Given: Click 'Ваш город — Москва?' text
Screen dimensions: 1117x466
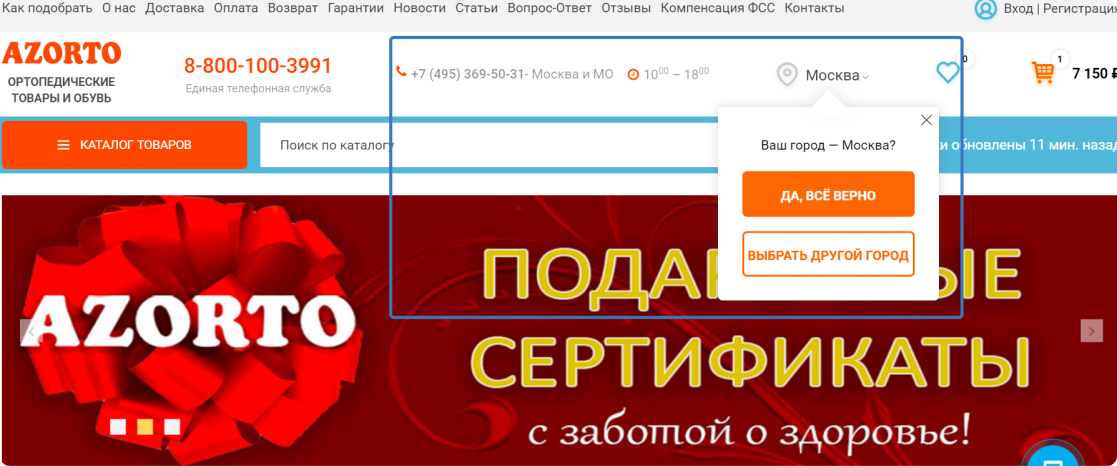Looking at the screenshot, I should point(828,145).
